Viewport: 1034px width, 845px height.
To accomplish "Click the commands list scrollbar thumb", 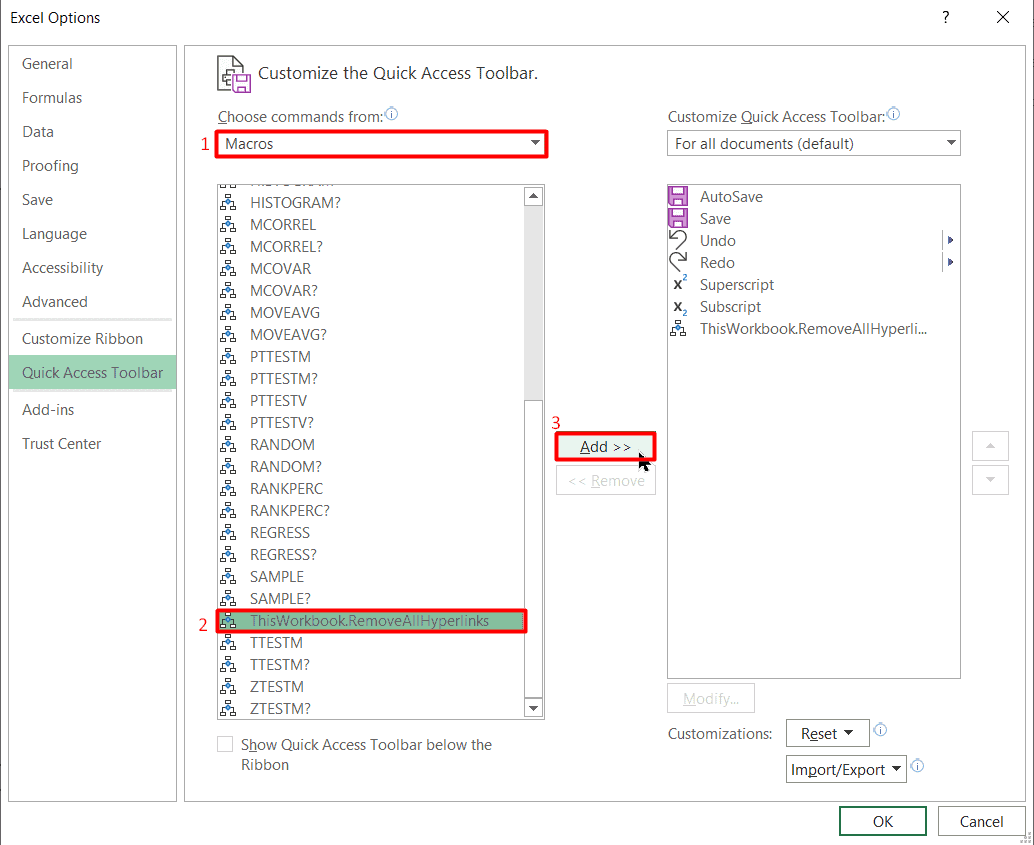I will (533, 549).
